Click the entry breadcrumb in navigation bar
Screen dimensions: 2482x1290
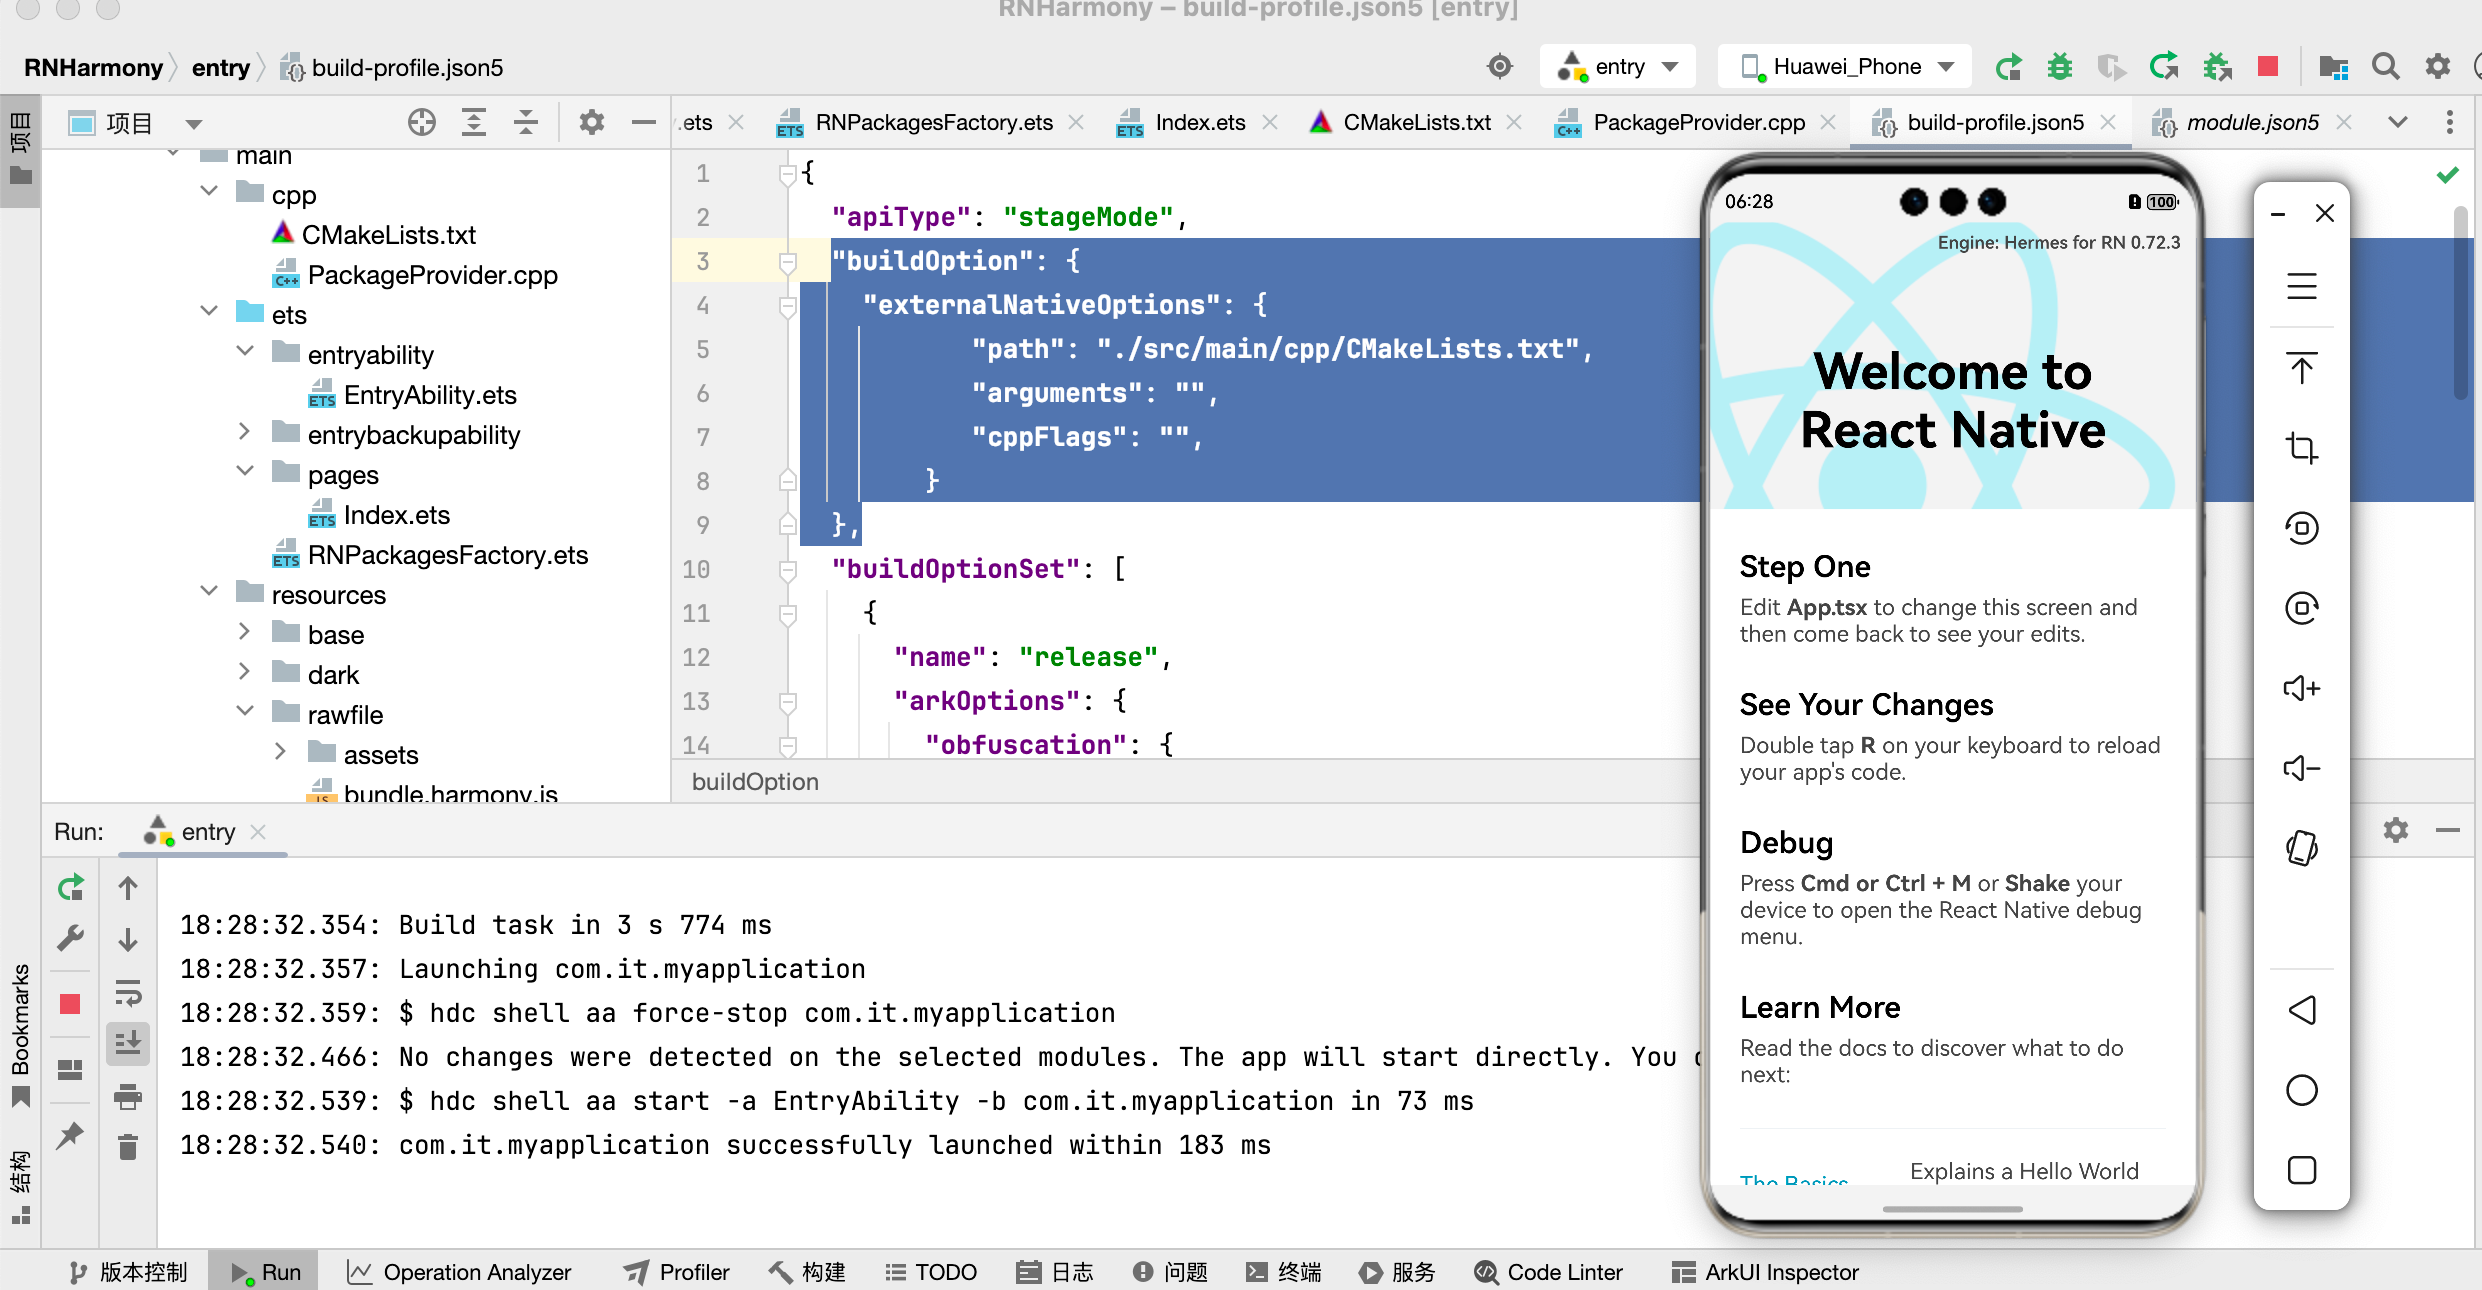click(220, 67)
